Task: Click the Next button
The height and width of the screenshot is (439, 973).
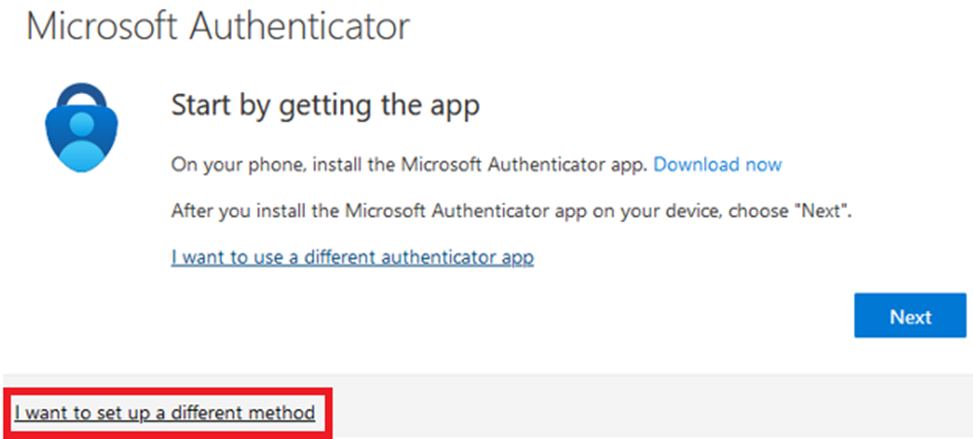Action: click(910, 315)
